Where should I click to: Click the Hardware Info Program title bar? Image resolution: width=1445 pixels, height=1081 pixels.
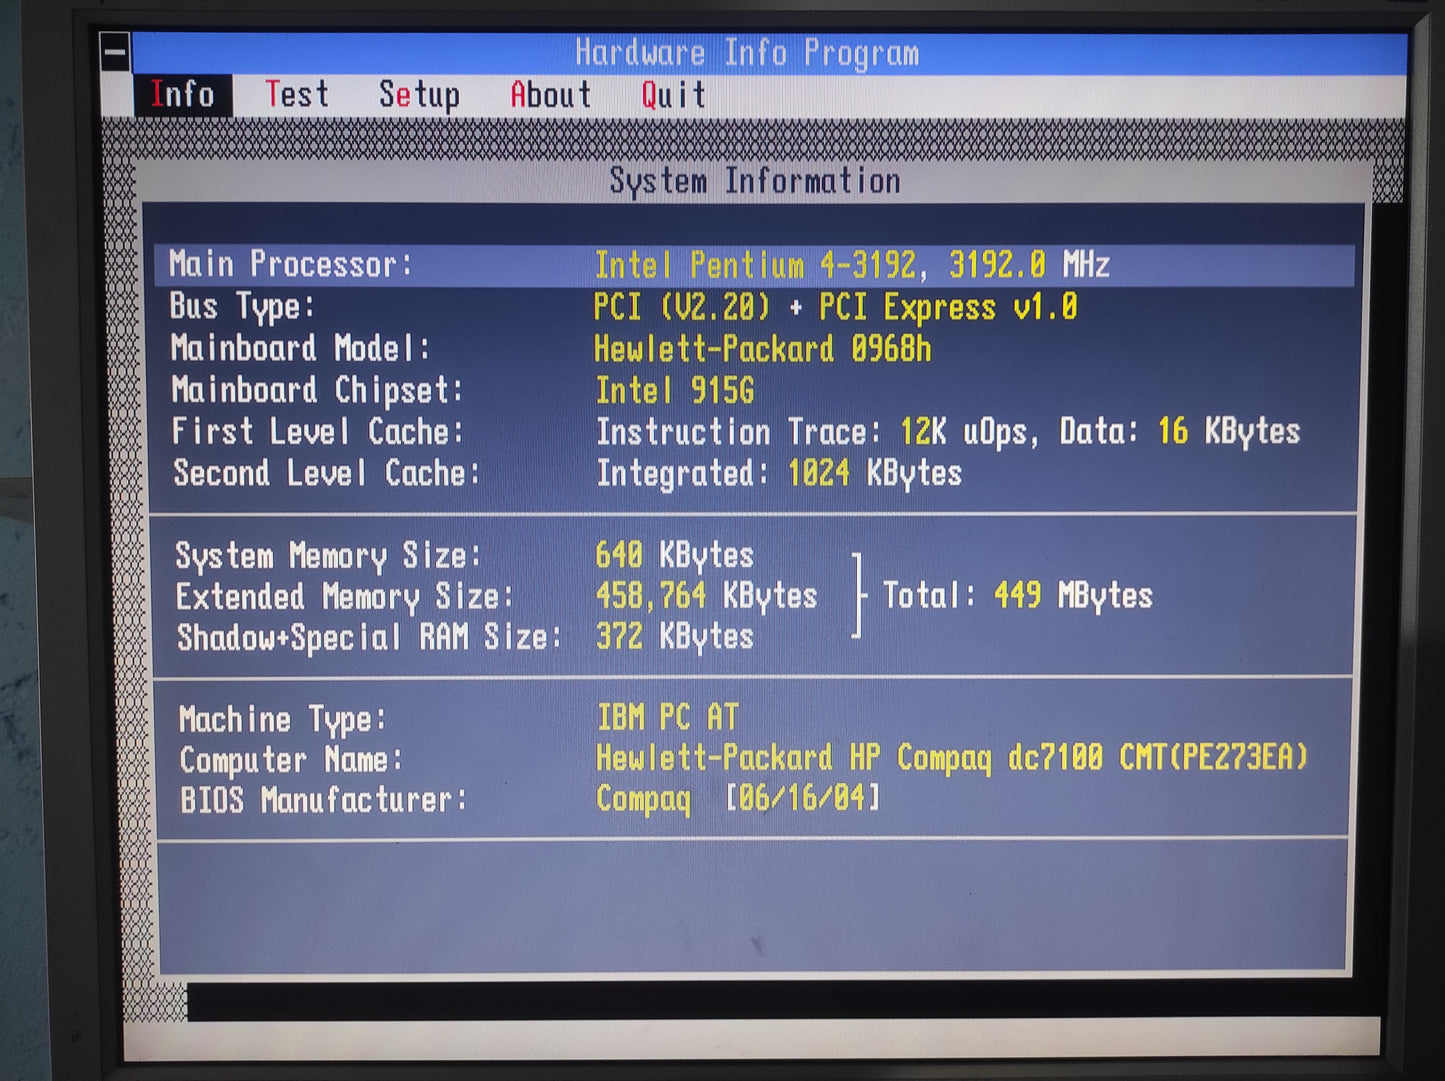(747, 53)
